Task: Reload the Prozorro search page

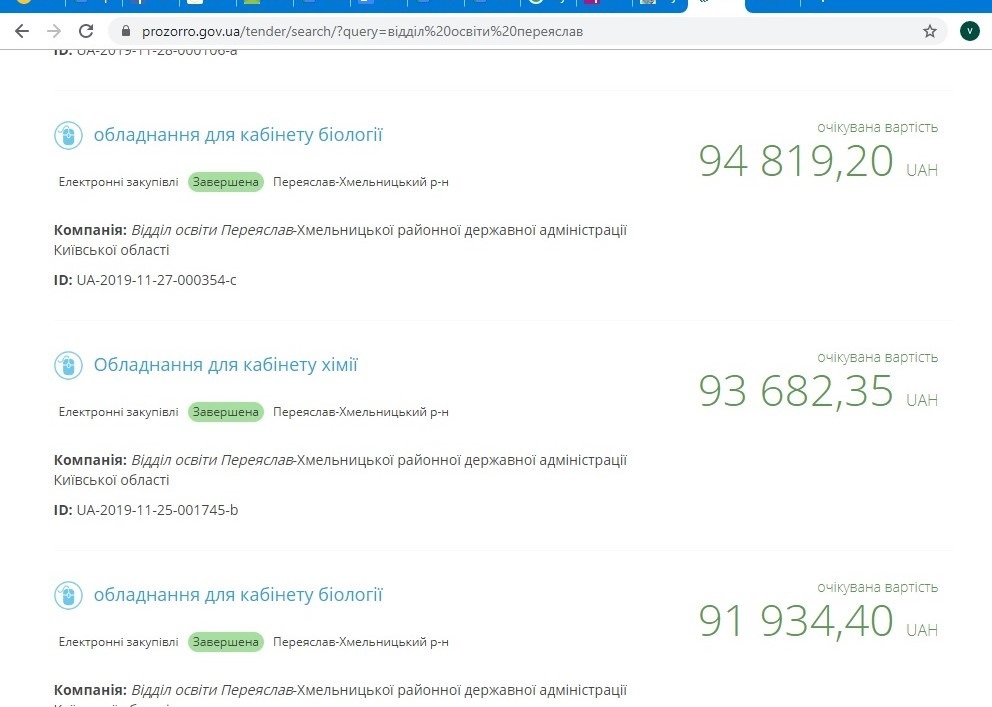Action: [x=86, y=31]
